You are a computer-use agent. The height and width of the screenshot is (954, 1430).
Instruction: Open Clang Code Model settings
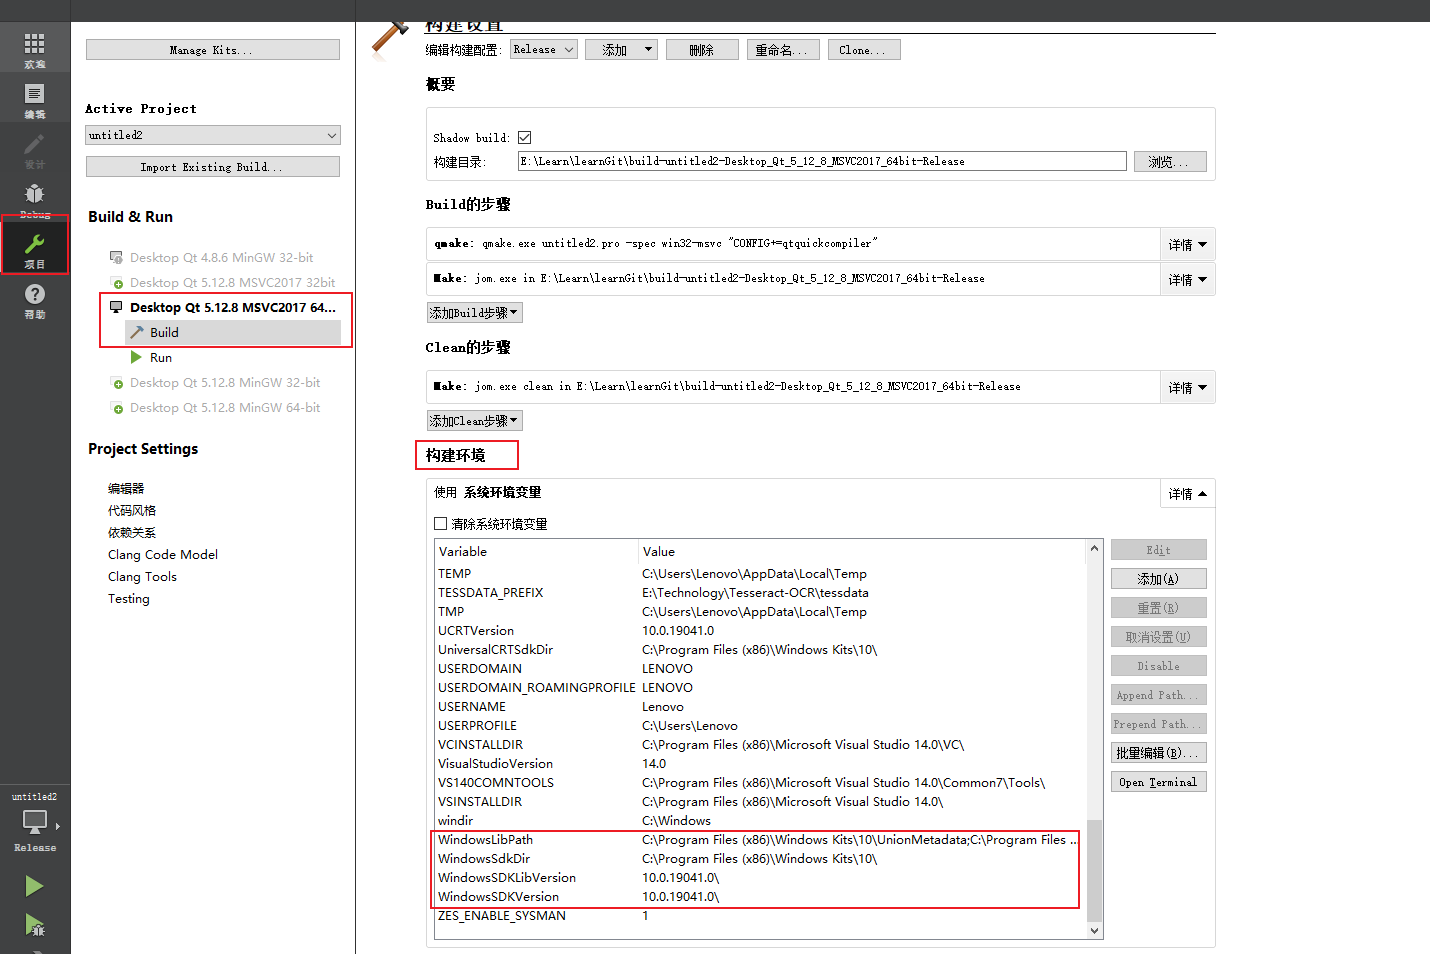click(x=163, y=555)
